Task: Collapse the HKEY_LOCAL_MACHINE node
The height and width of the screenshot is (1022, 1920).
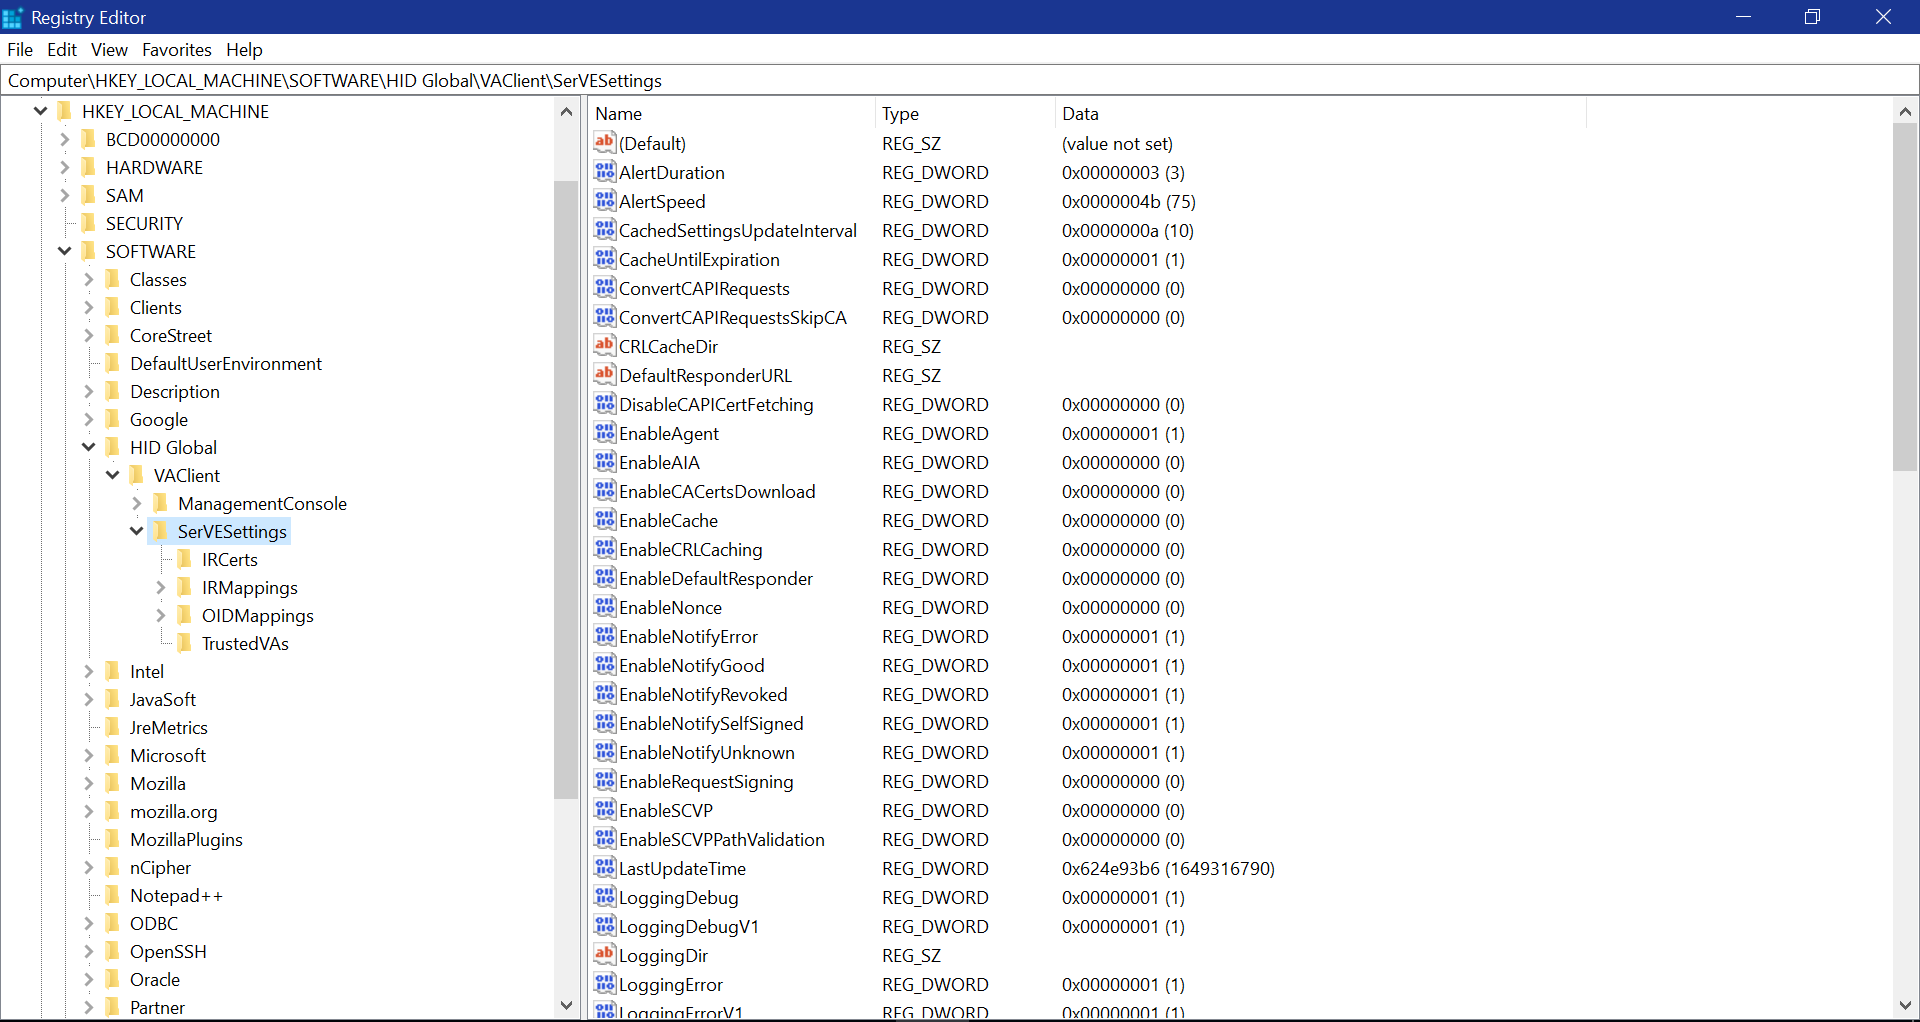Action: 40,111
